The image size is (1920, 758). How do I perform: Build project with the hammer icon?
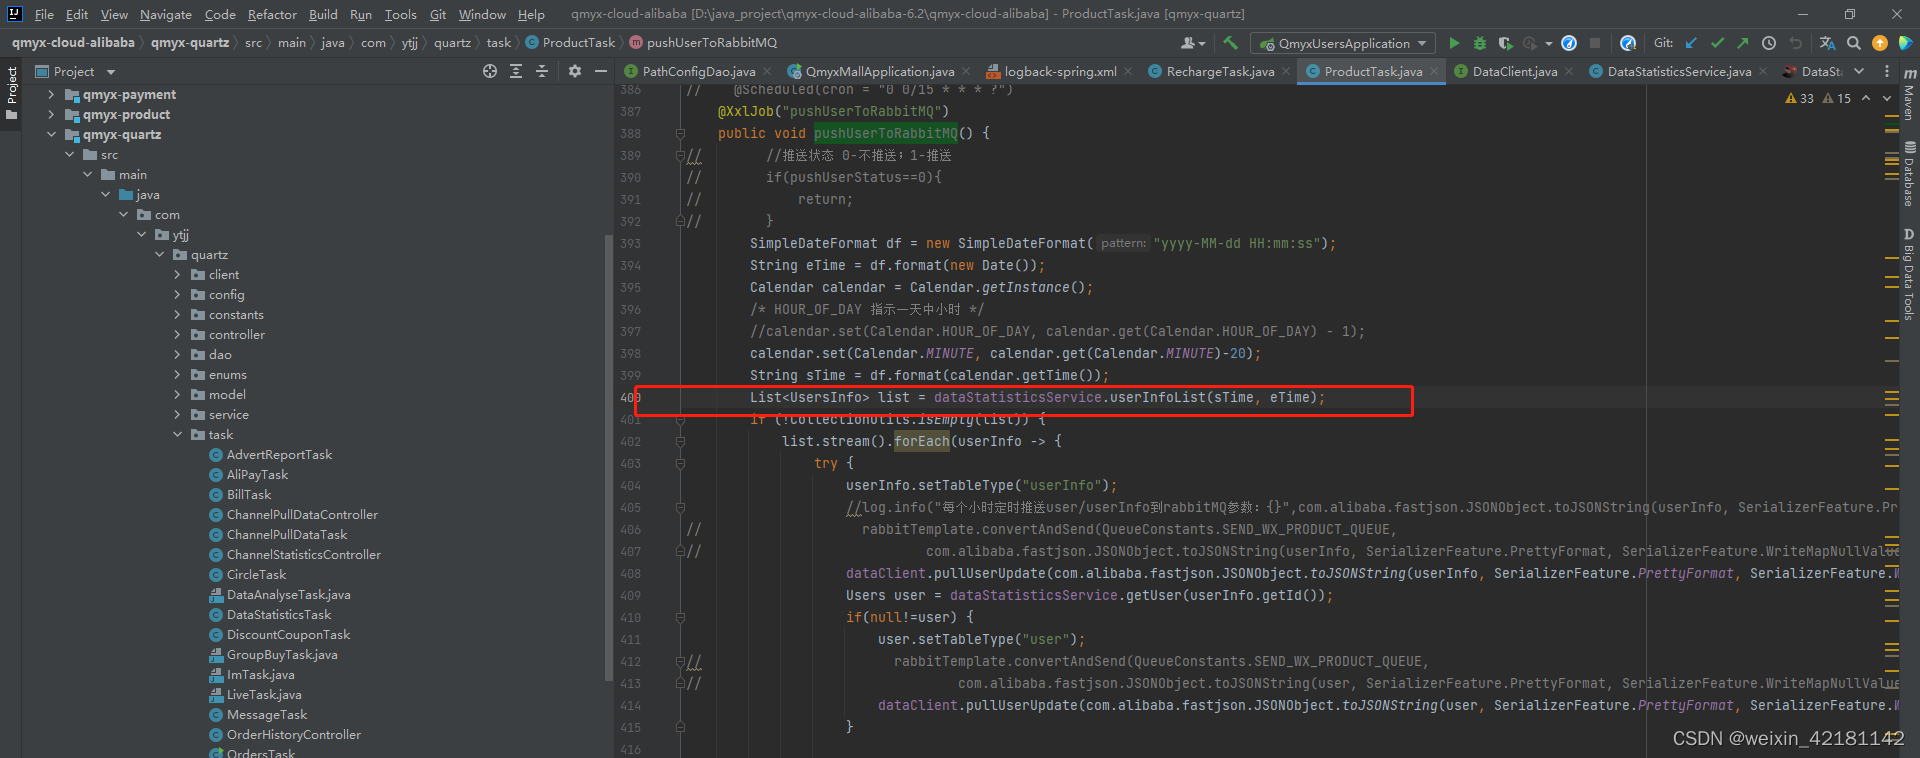[x=1230, y=43]
